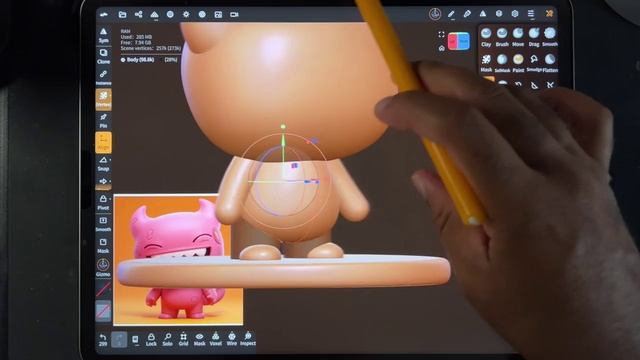
Task: Toggle Solo mode in bottom bar
Action: (x=167, y=339)
